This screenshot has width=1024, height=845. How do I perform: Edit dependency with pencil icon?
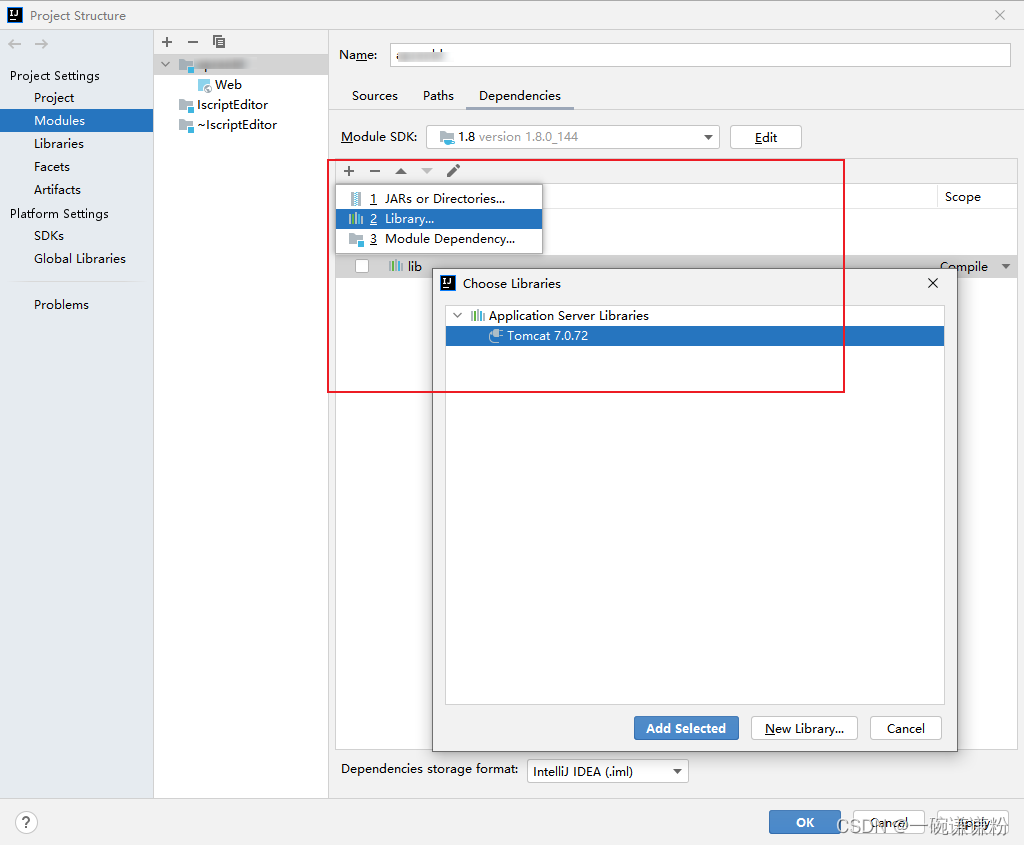click(453, 171)
